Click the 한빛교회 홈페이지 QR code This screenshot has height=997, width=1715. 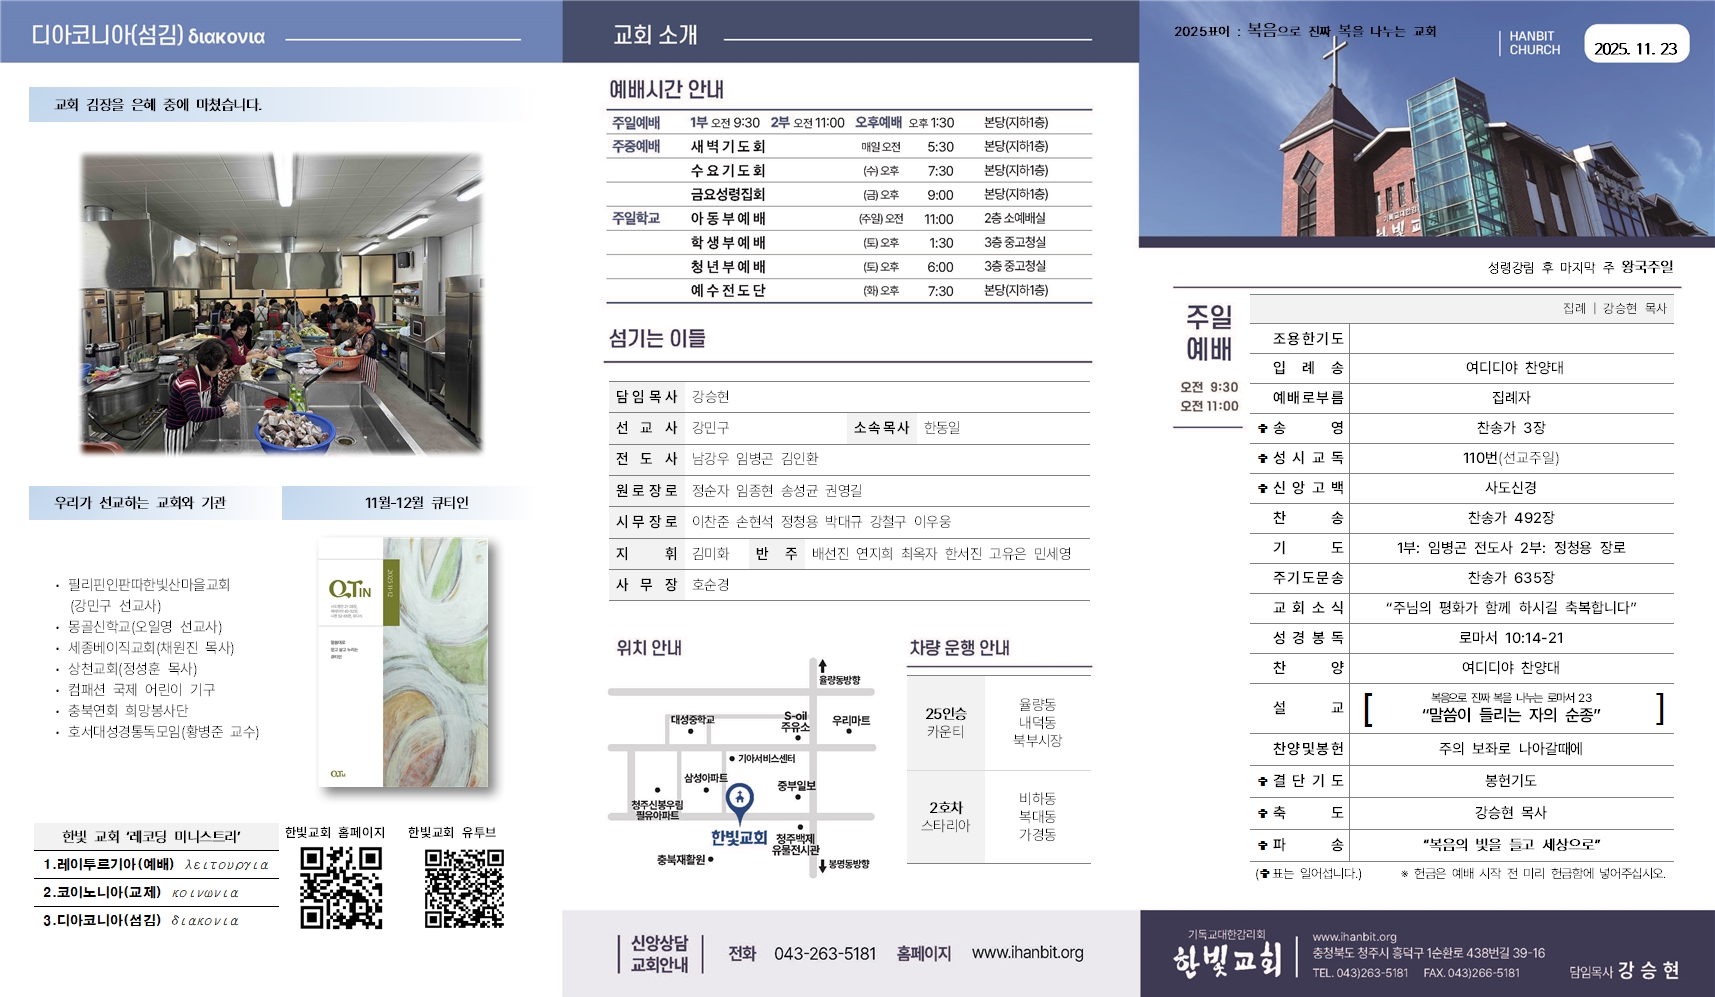(x=341, y=887)
